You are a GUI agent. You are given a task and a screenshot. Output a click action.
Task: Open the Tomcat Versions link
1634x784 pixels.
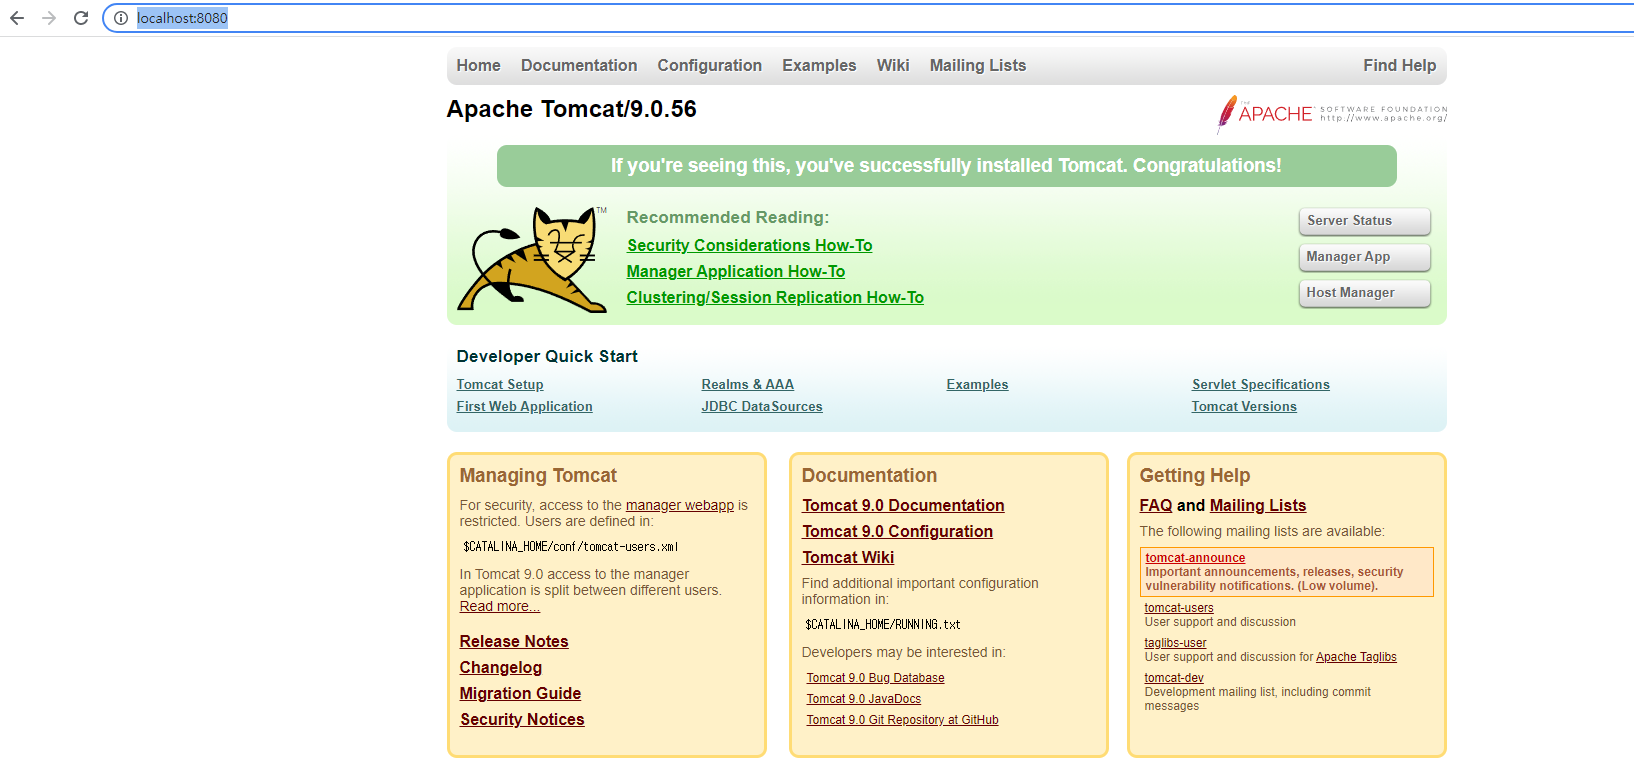[x=1244, y=406]
